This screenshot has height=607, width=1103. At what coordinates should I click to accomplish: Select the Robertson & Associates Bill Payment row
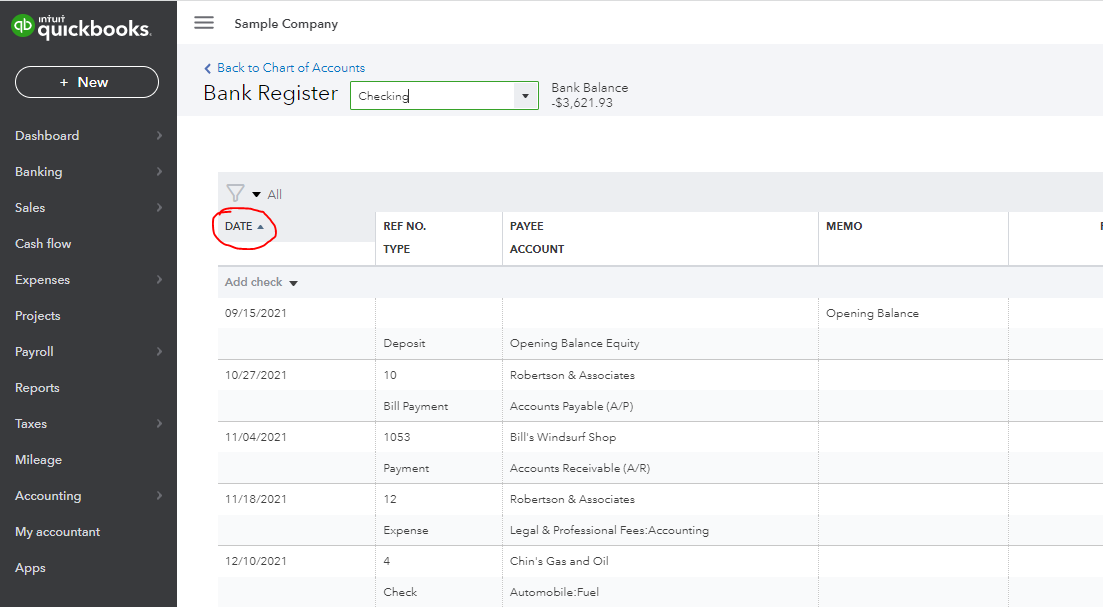click(572, 376)
